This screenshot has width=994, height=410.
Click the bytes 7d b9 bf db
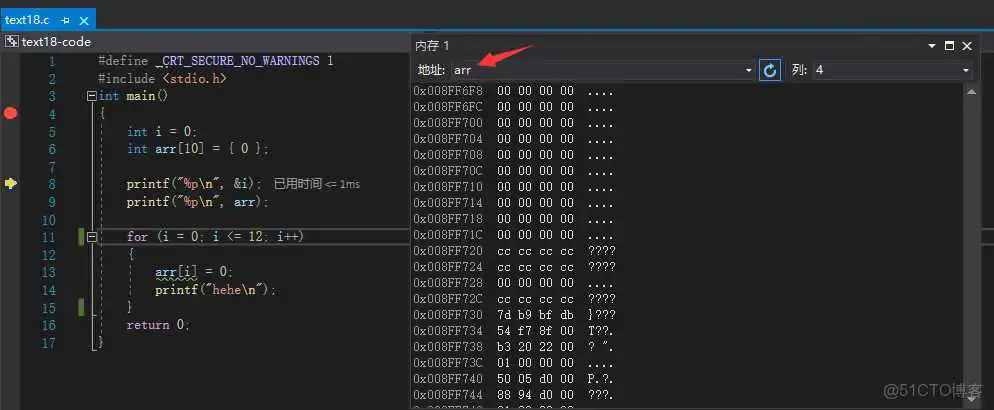(x=536, y=314)
